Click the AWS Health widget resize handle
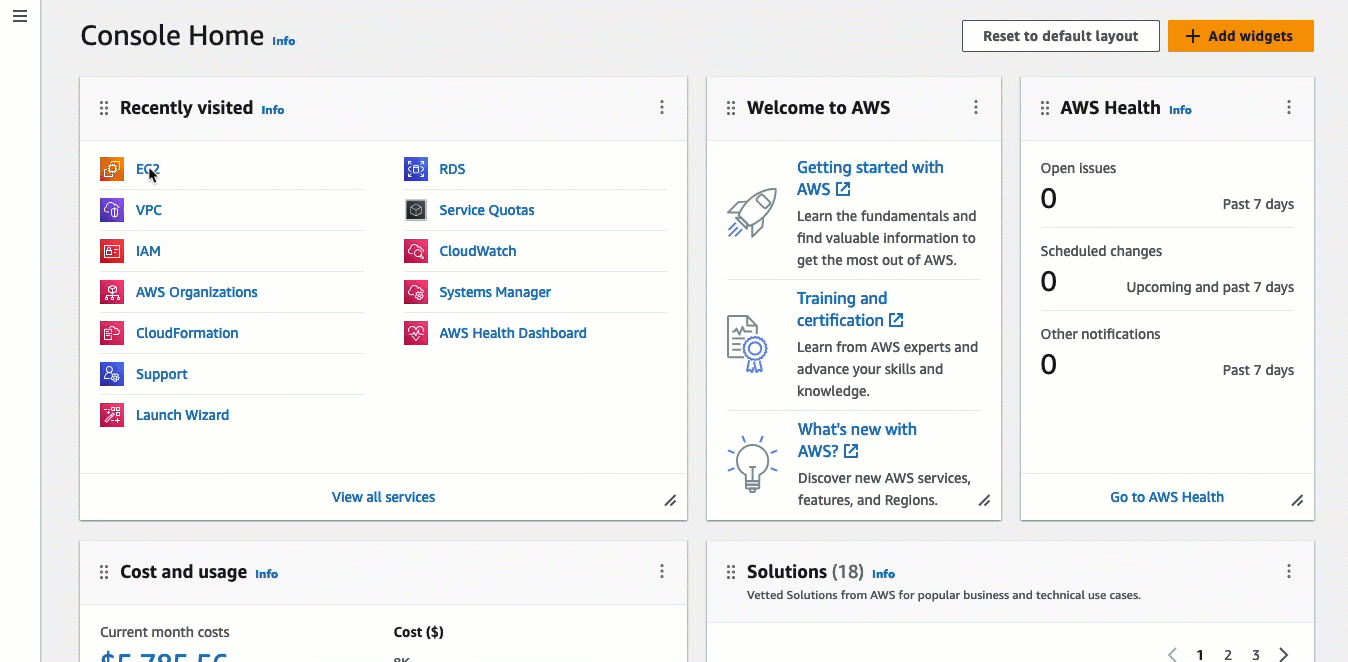1348x662 pixels. (1297, 501)
